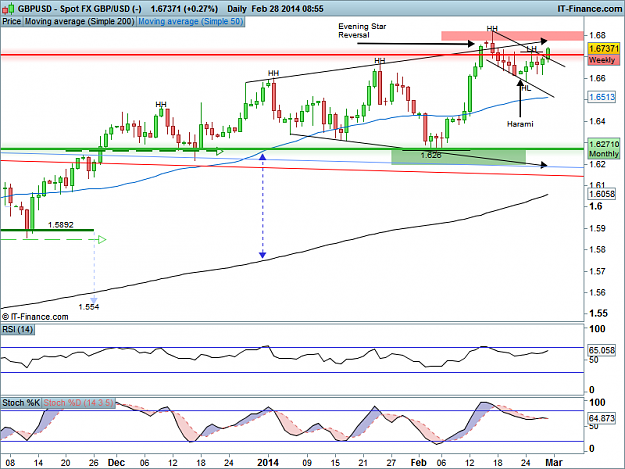The width and height of the screenshot is (625, 469).
Task: Select the Price legend label
Action: pos(12,21)
